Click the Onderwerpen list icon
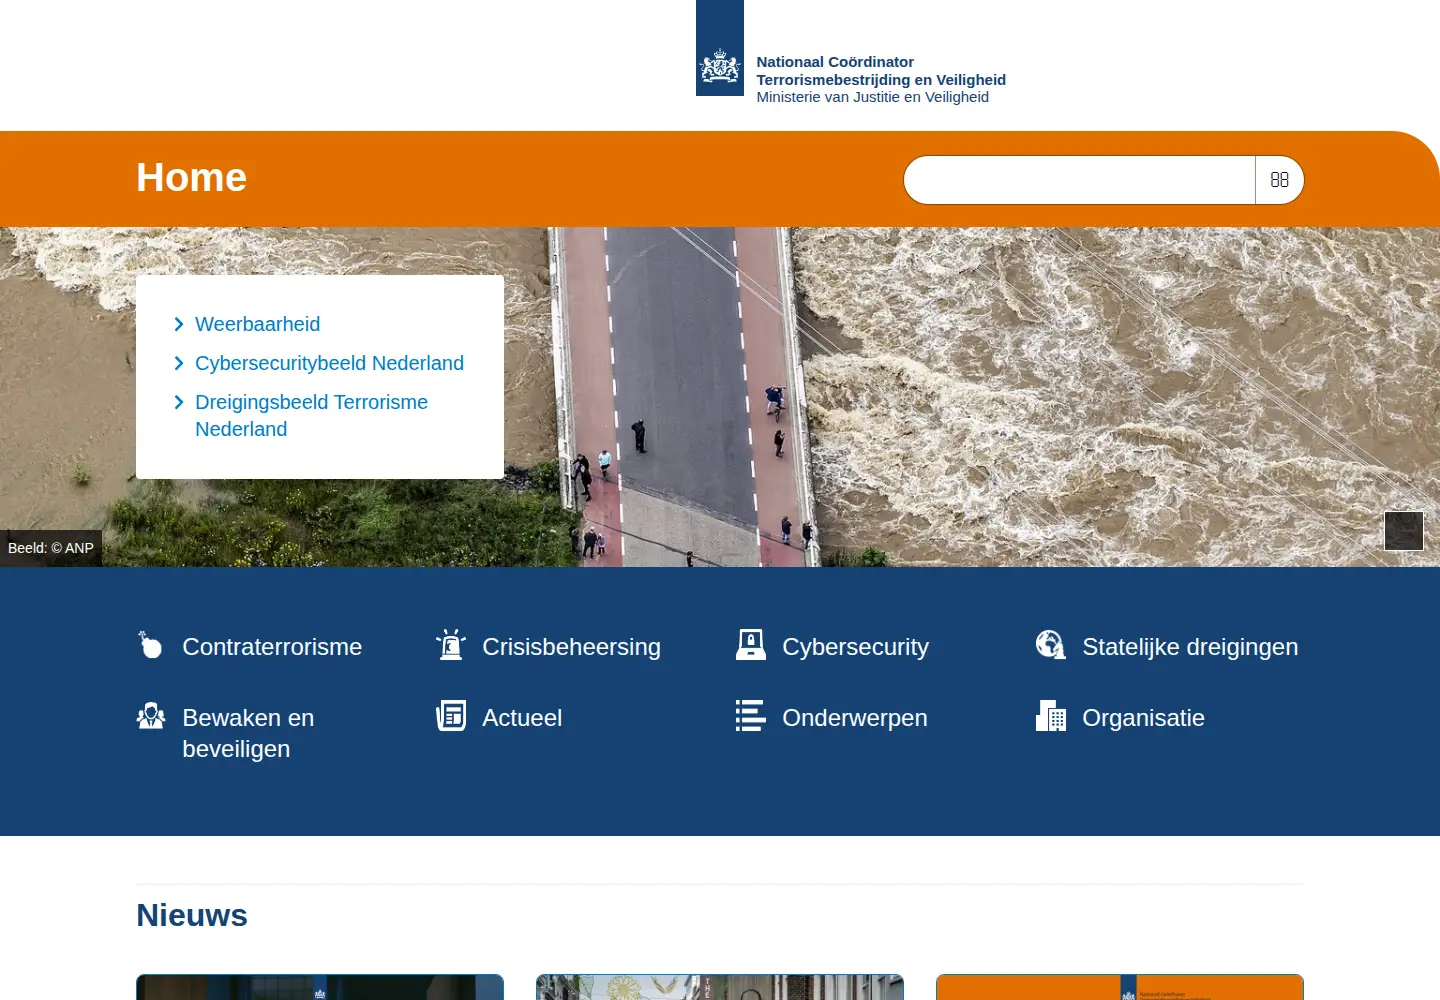 pyautogui.click(x=751, y=716)
